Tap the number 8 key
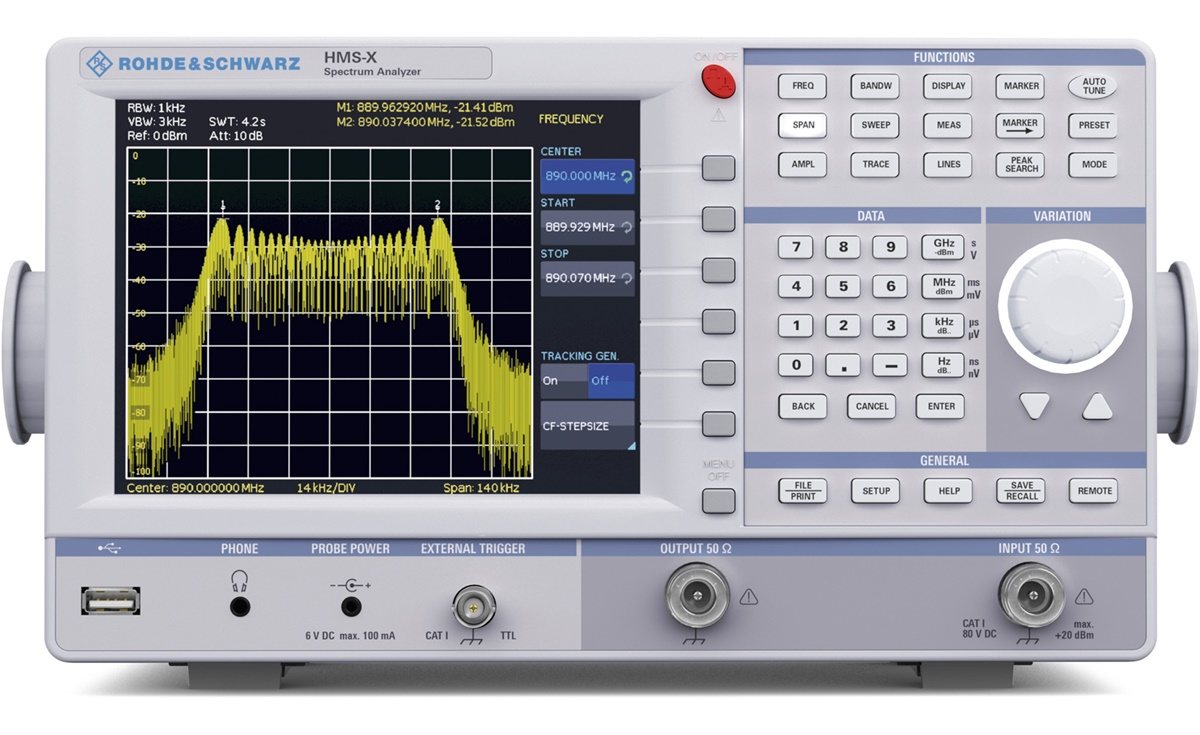Viewport: 1200px width, 735px height. [843, 248]
